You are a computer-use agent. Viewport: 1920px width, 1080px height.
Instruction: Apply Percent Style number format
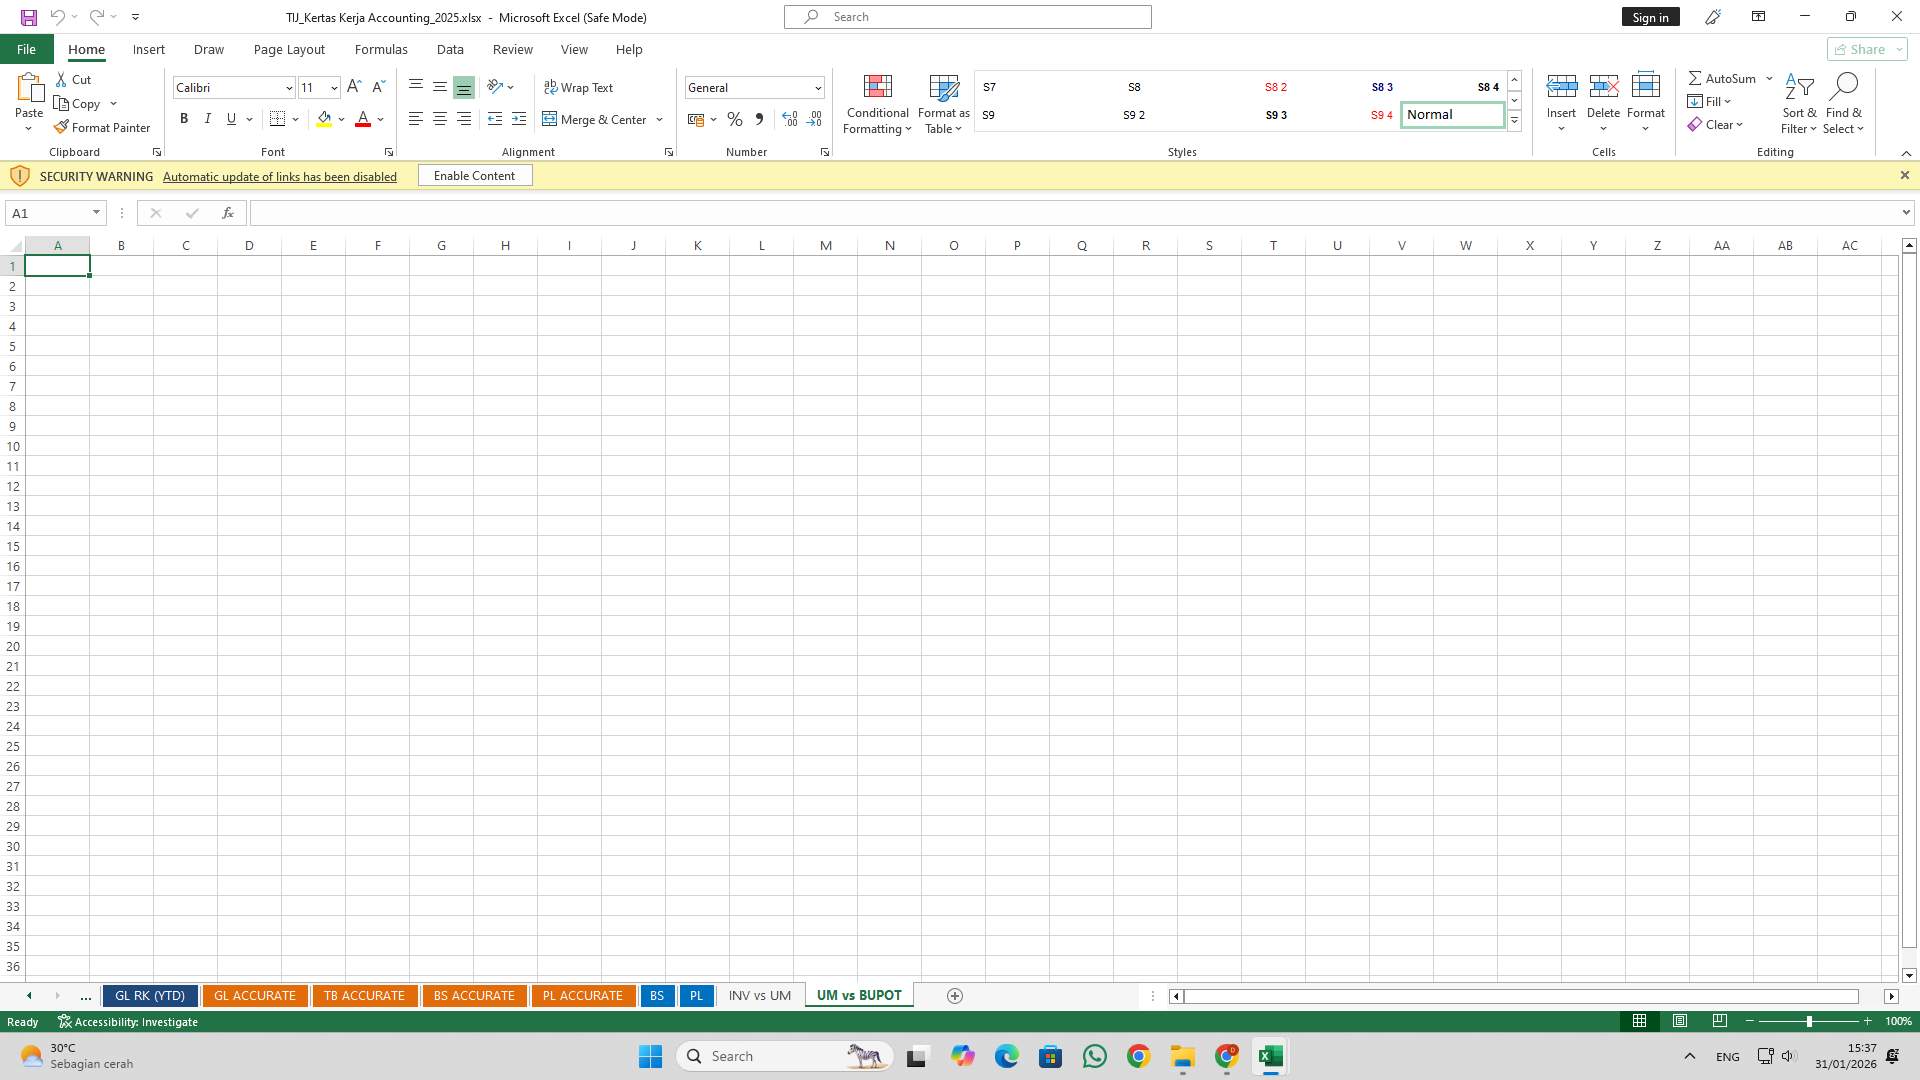click(x=735, y=119)
